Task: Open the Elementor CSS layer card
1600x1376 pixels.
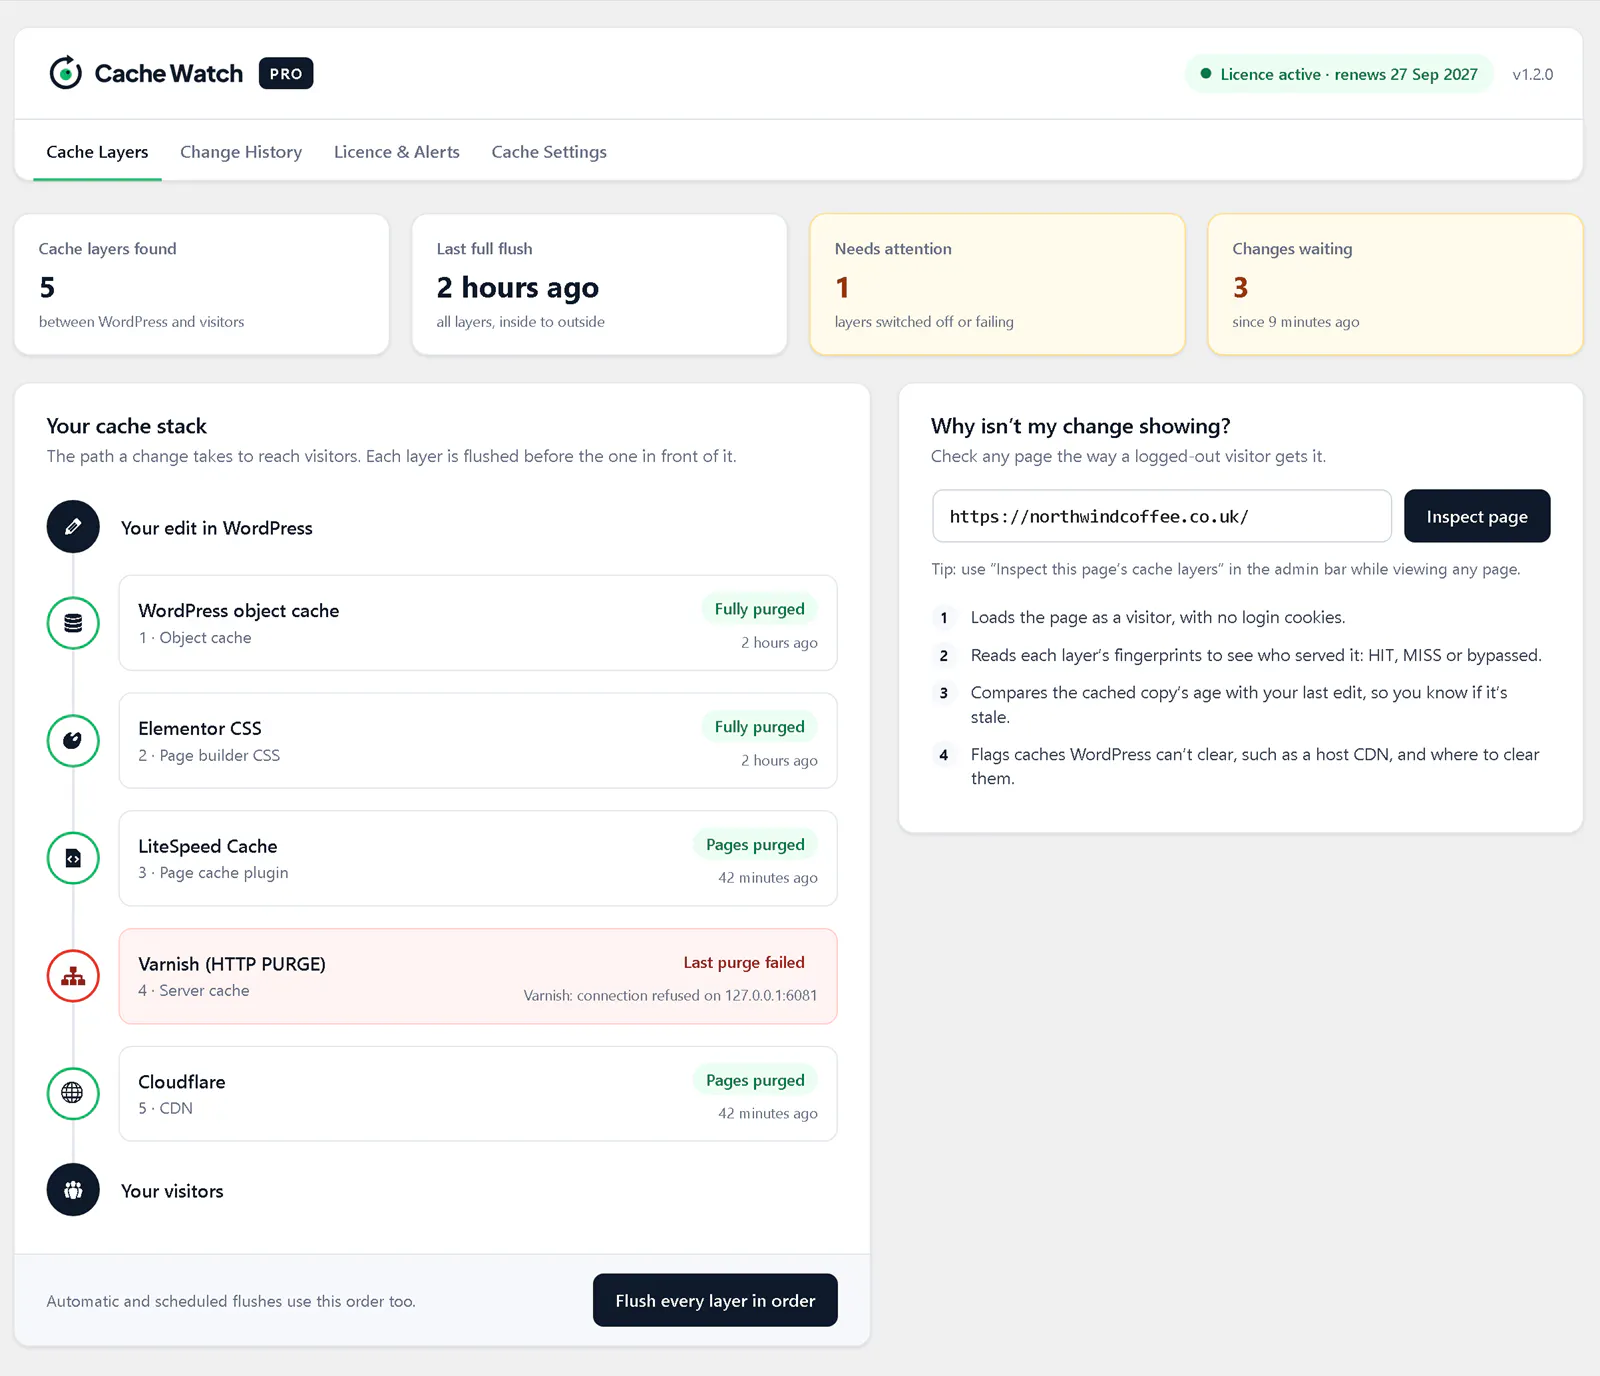Action: click(x=478, y=741)
